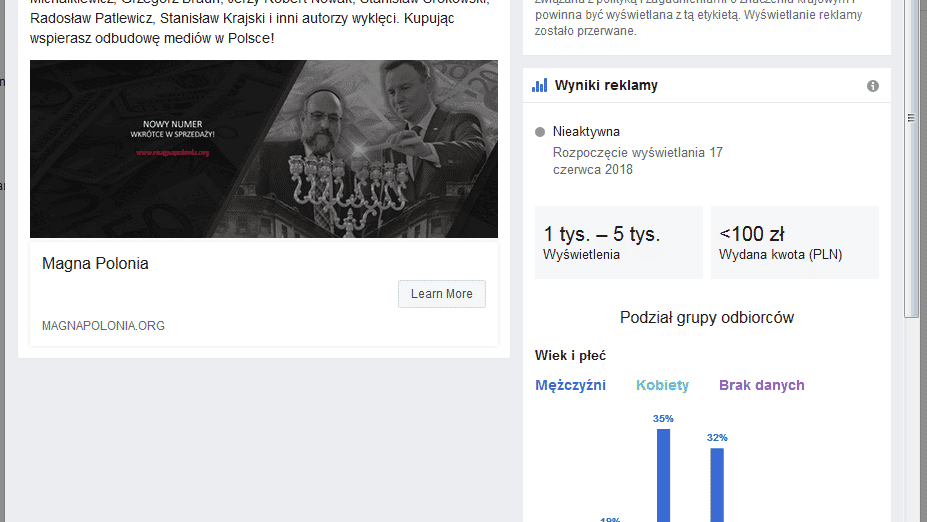Select the Kobiety legend label
The height and width of the screenshot is (522, 927).
662,385
